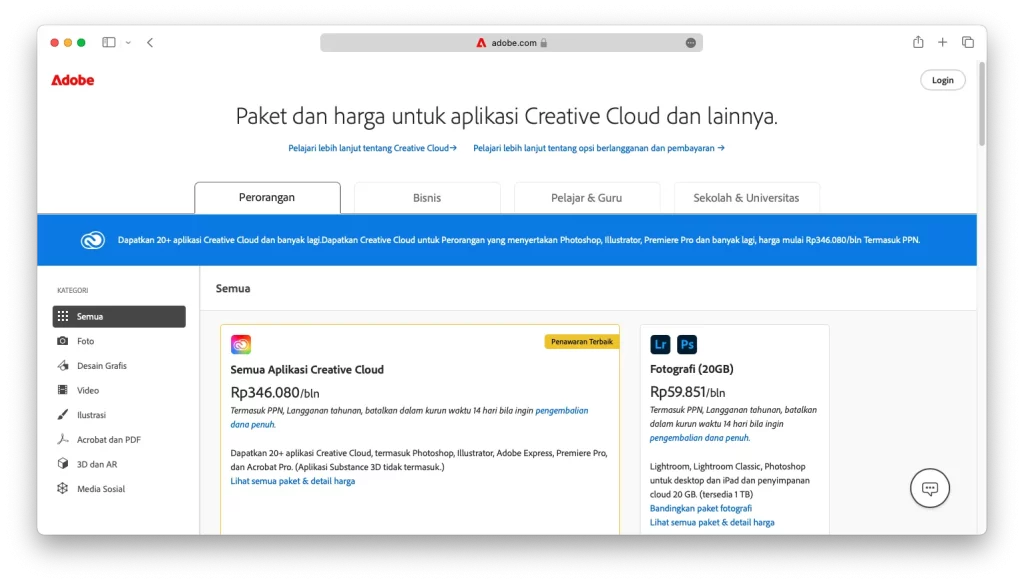Select the Perorangan tab
Image resolution: width=1024 pixels, height=584 pixels.
[267, 197]
